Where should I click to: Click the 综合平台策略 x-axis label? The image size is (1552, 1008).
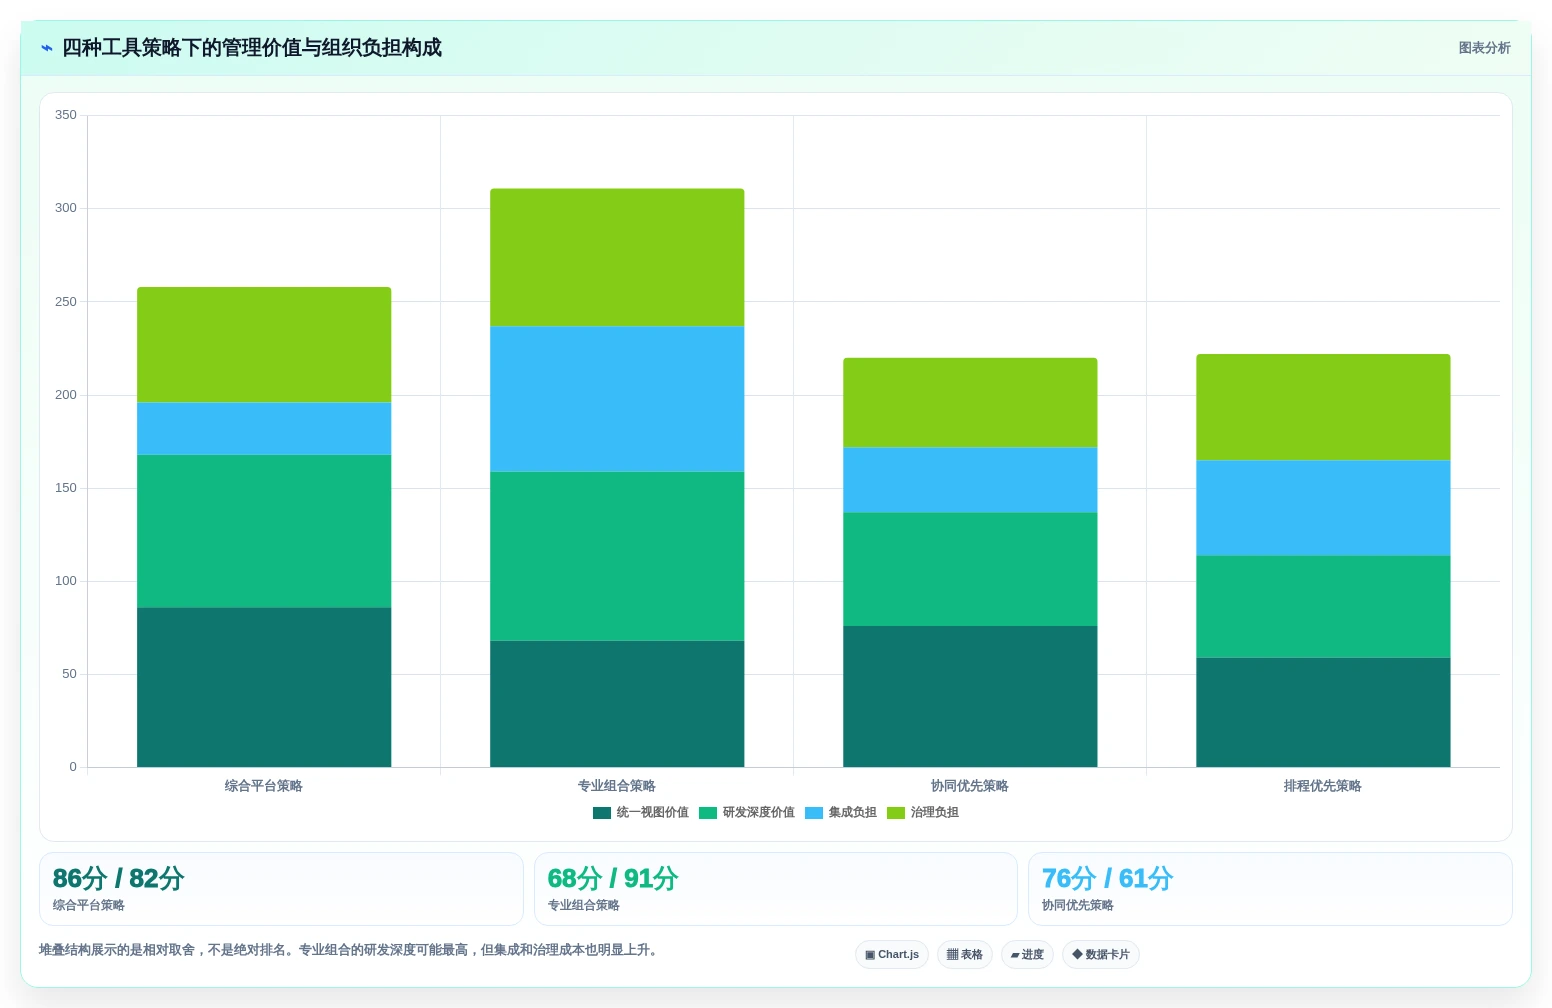coord(264,786)
